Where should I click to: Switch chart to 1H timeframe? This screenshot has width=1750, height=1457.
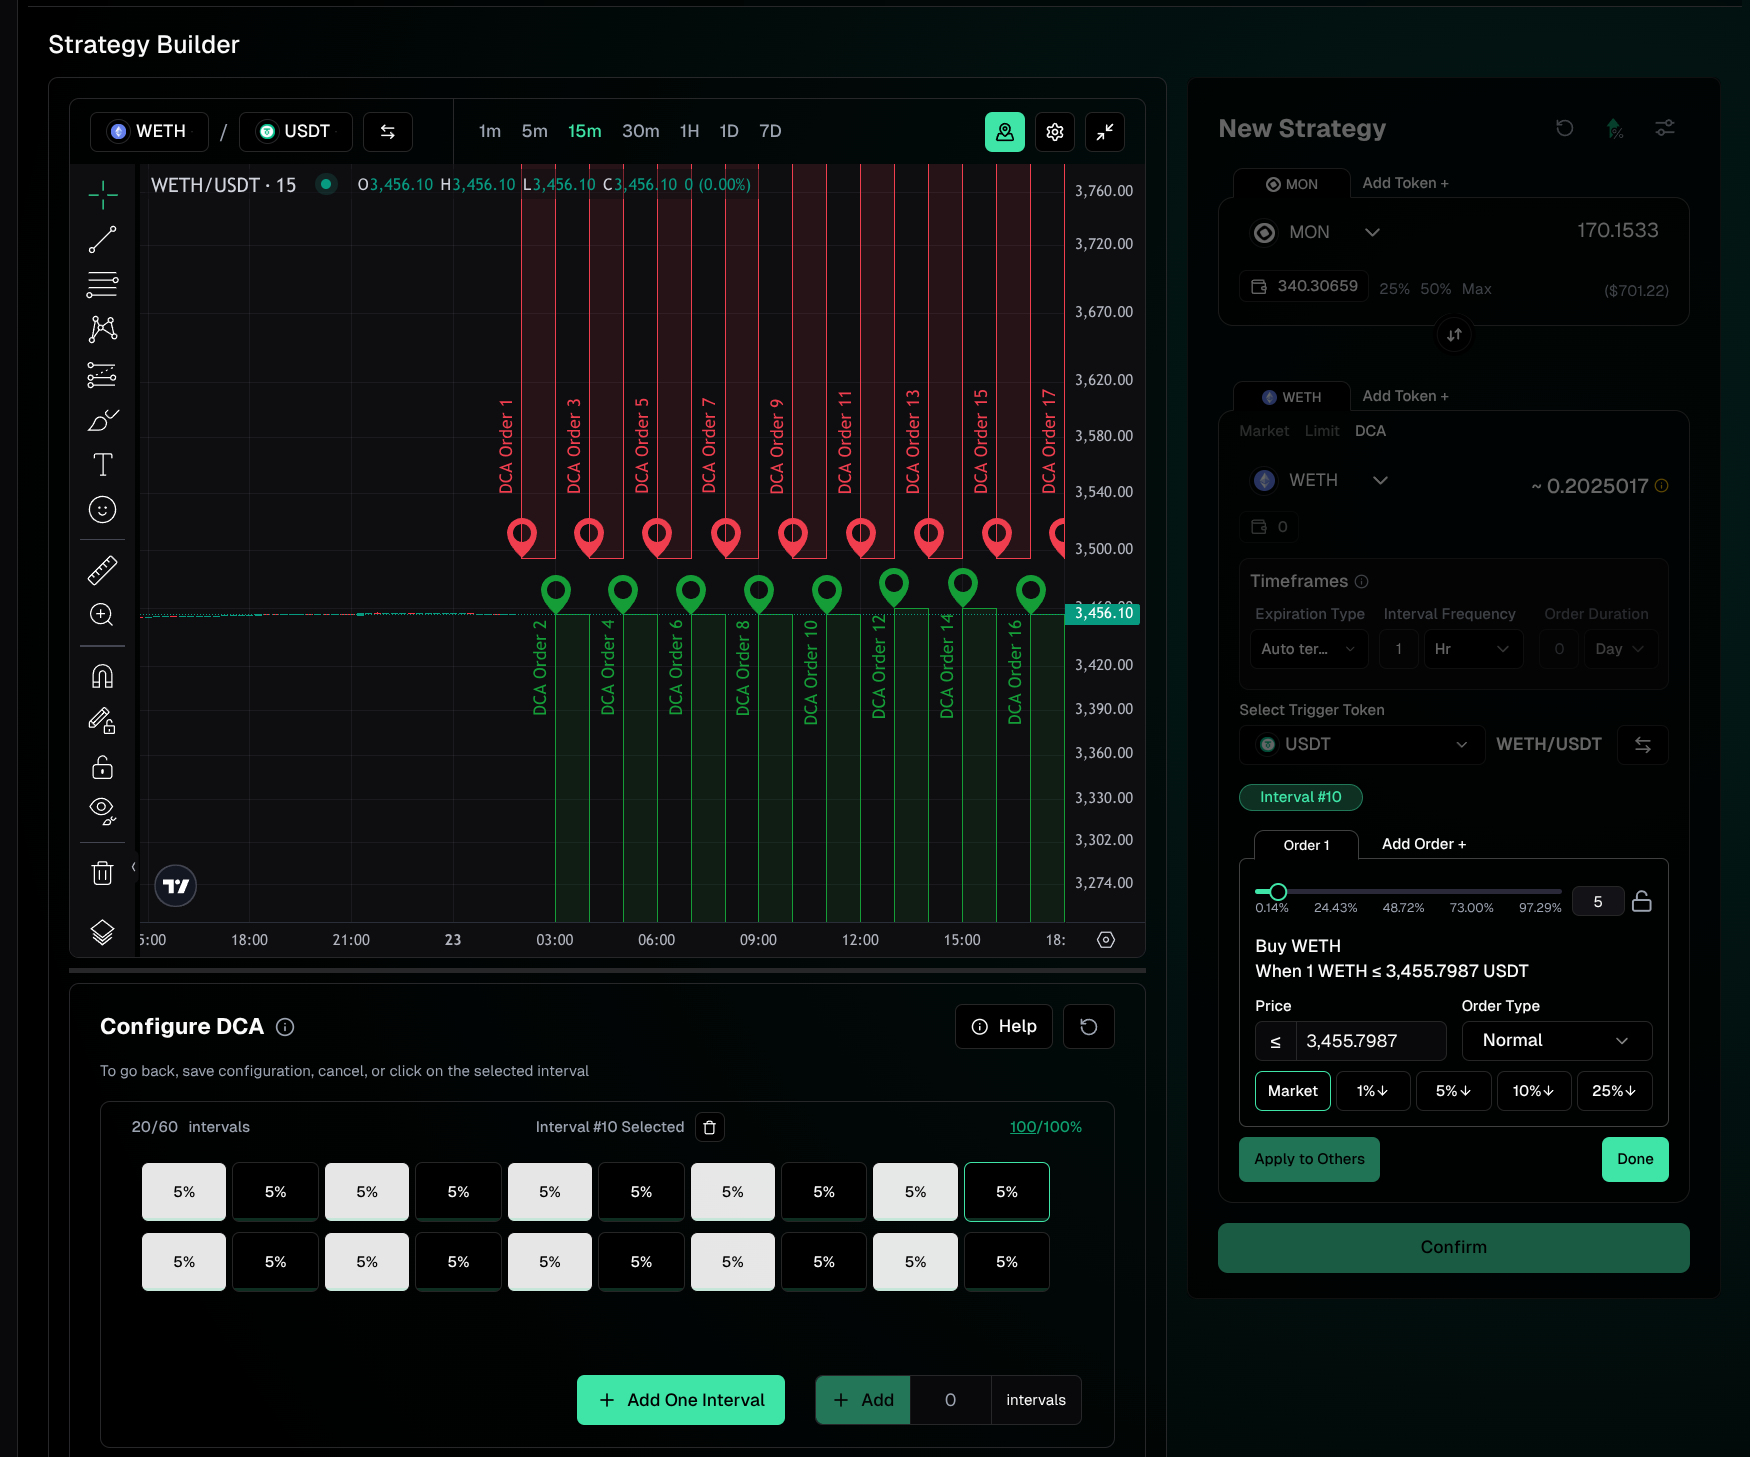pos(689,132)
